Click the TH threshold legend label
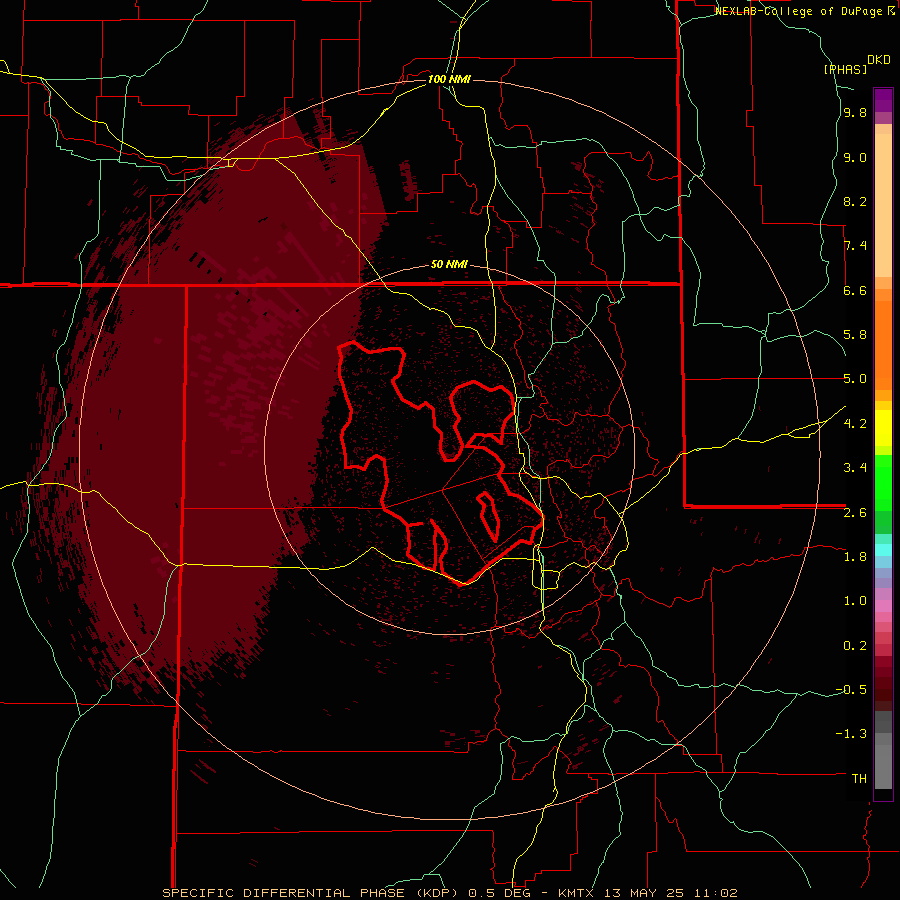Screen dimensions: 900x900 (859, 779)
